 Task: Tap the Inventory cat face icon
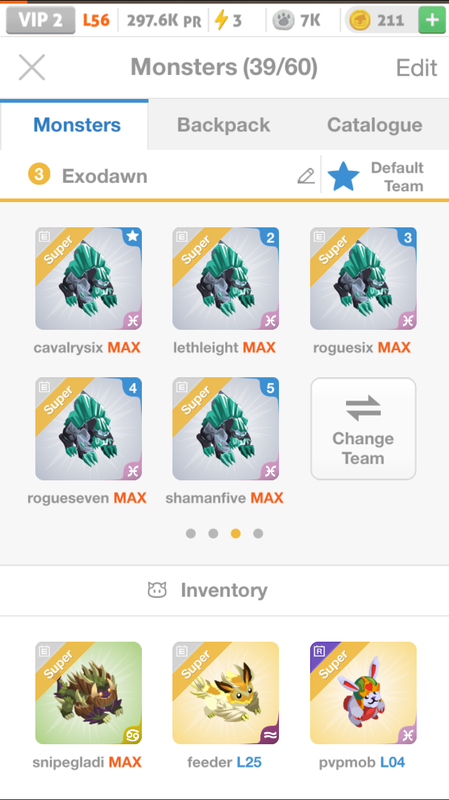tap(157, 590)
